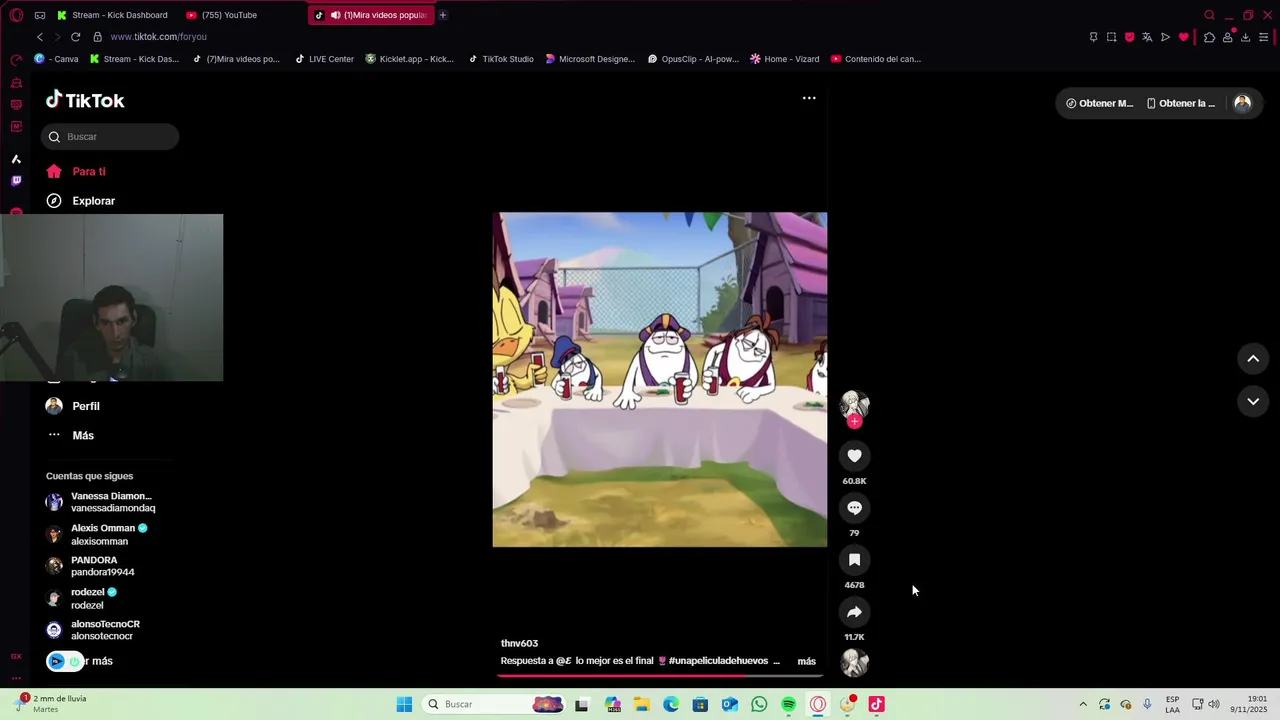Open the browser extensions cube icon

pyautogui.click(x=1209, y=37)
